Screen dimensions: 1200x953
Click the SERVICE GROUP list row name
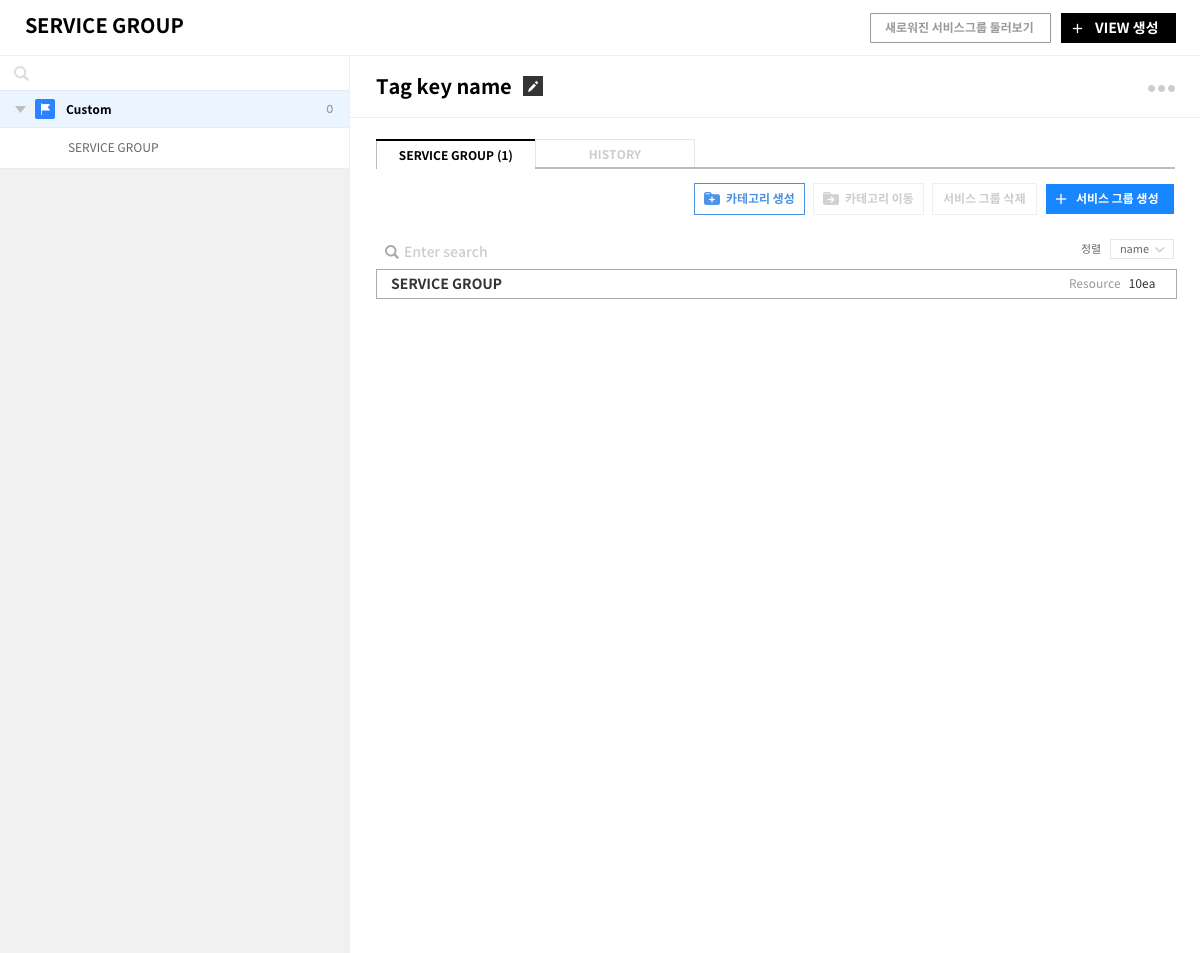[x=446, y=284]
